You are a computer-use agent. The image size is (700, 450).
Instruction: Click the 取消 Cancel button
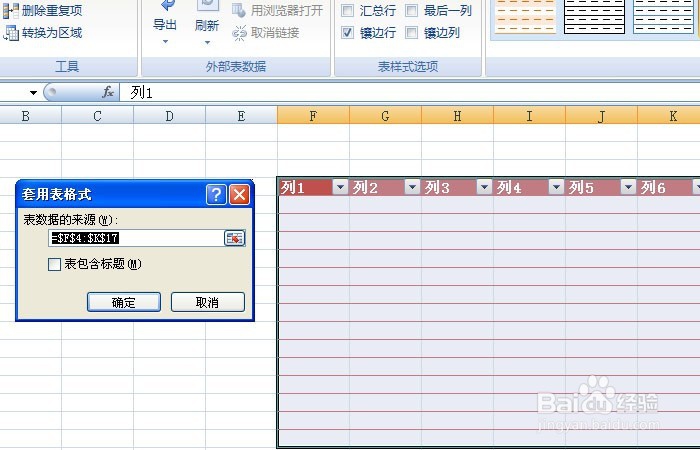click(208, 302)
